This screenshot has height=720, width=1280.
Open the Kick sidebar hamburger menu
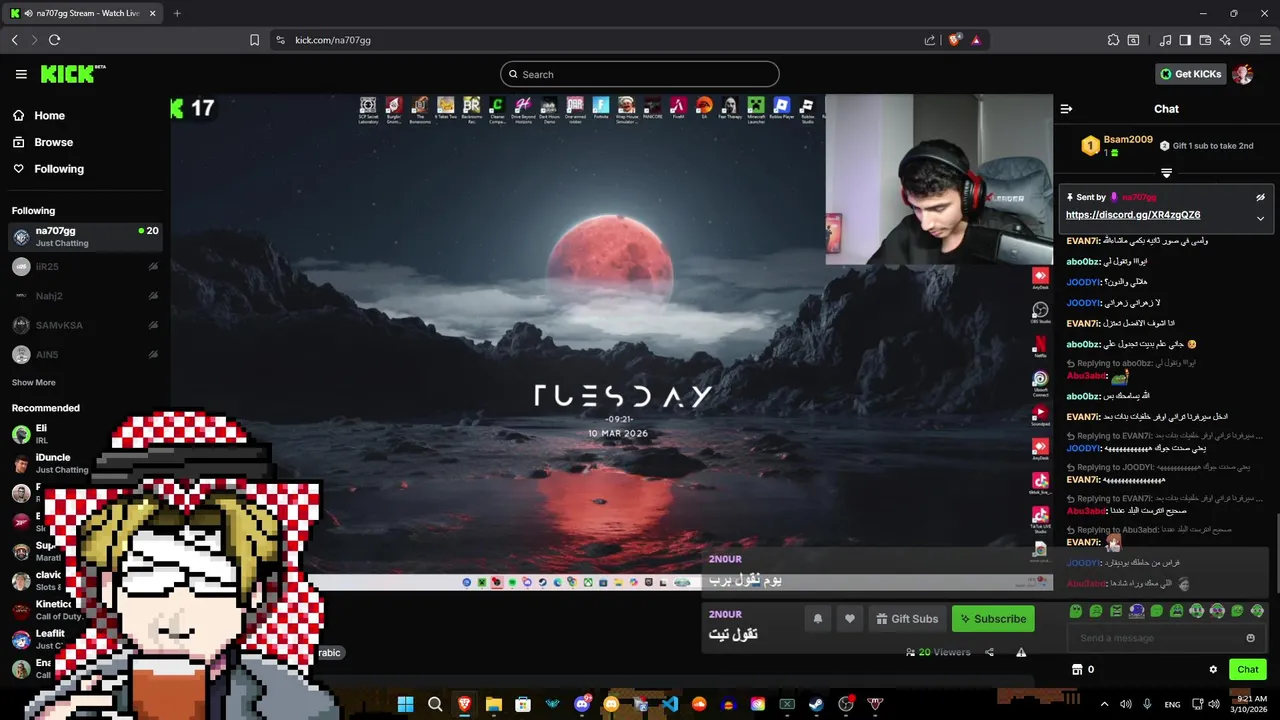point(21,74)
